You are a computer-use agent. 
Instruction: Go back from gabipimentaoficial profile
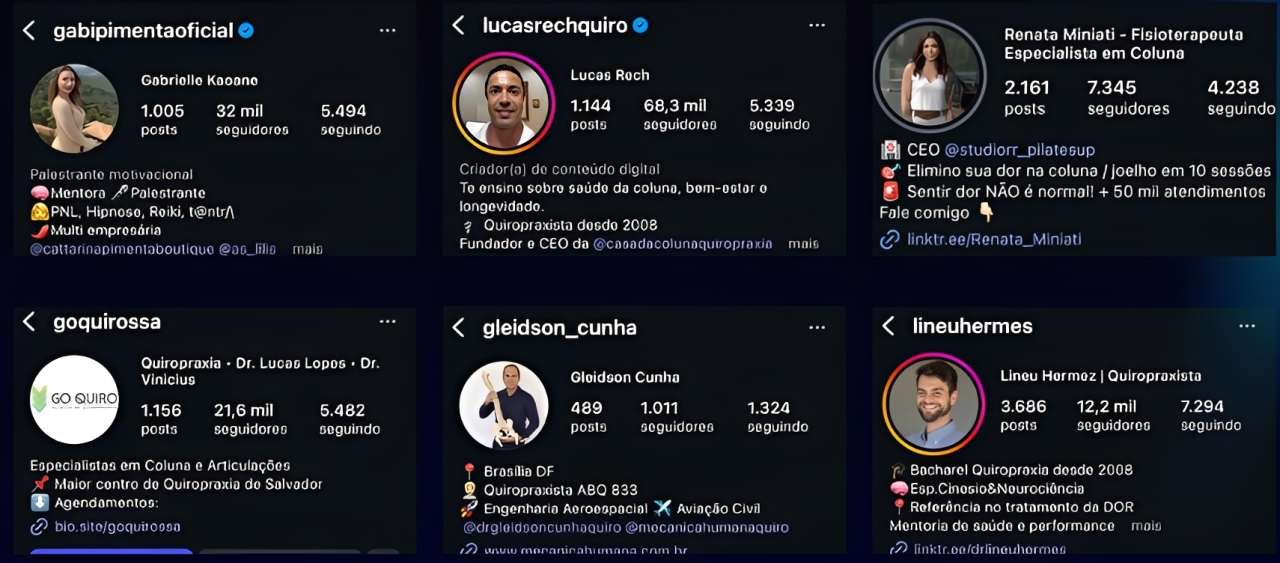(29, 30)
